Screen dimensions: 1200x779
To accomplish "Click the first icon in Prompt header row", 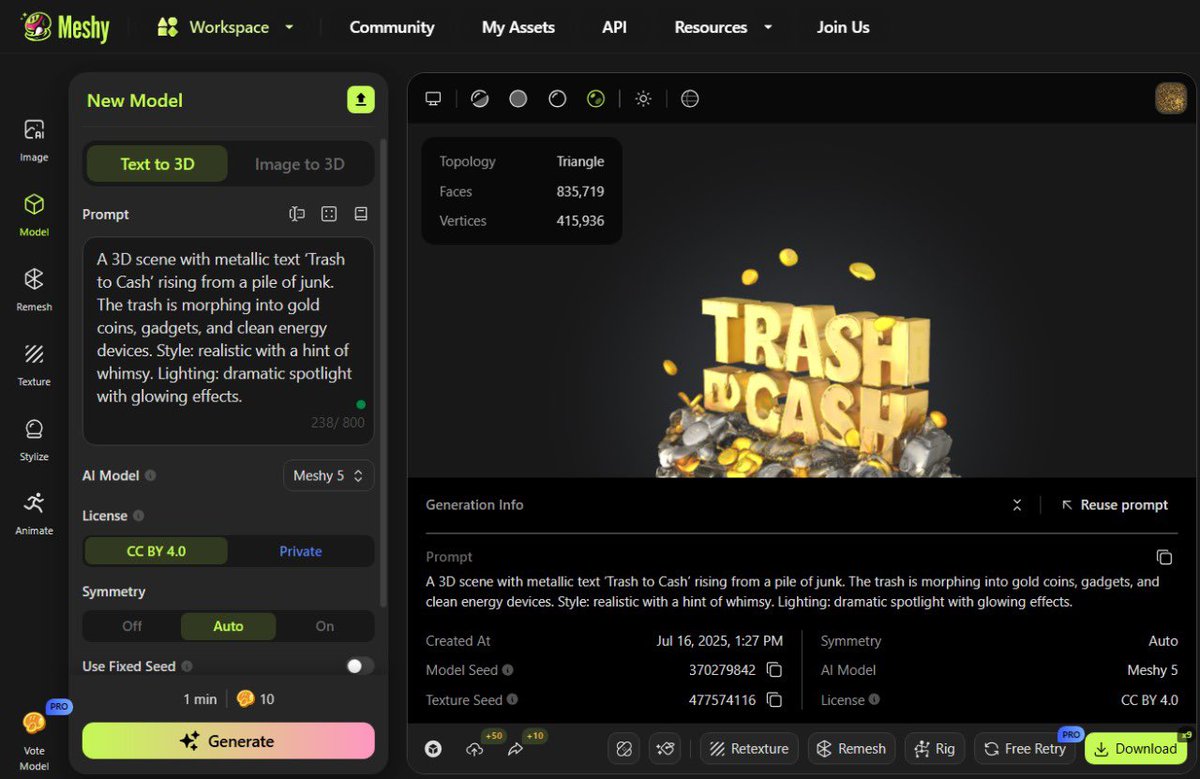I will (297, 214).
